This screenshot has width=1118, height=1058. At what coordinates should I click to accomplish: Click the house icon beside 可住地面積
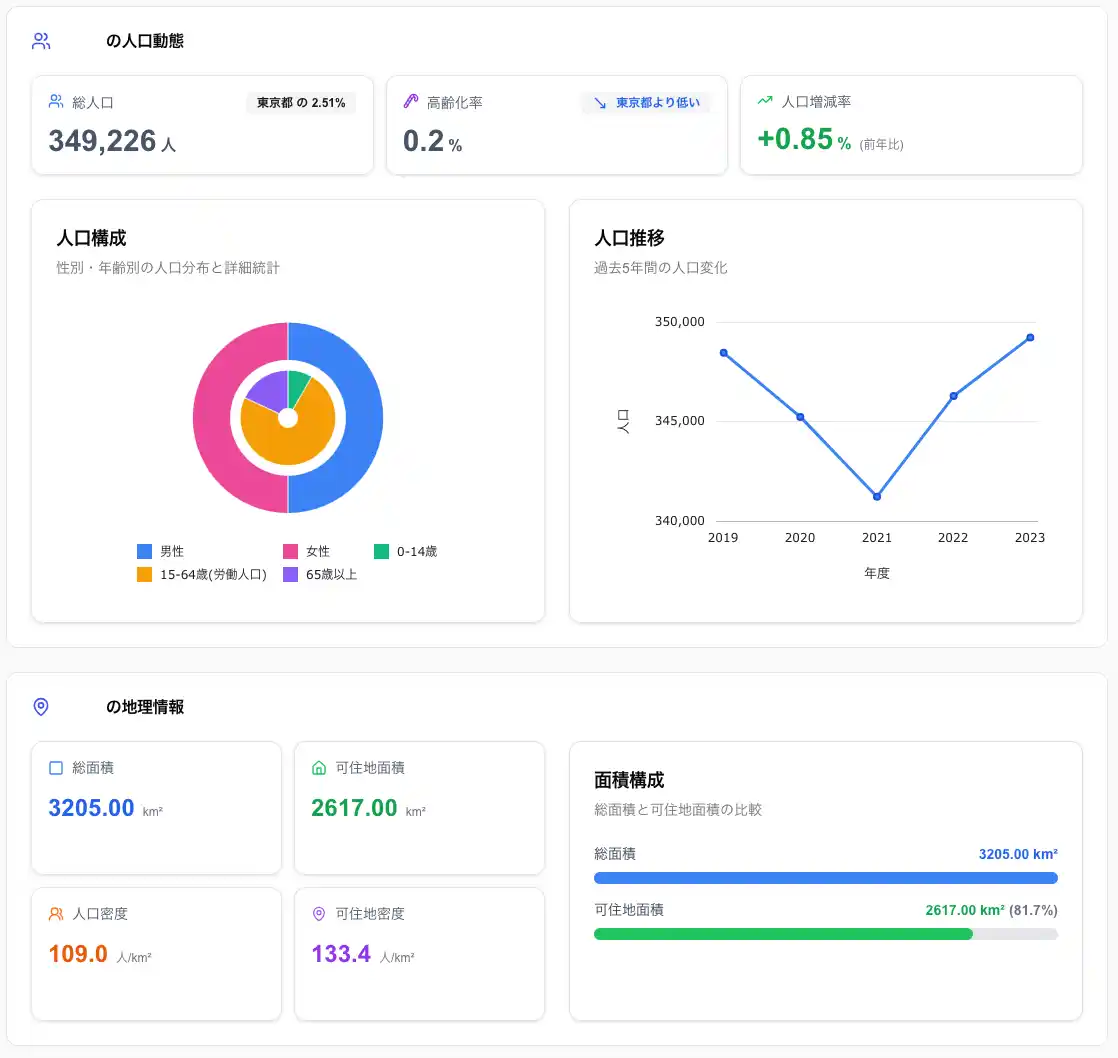(319, 768)
